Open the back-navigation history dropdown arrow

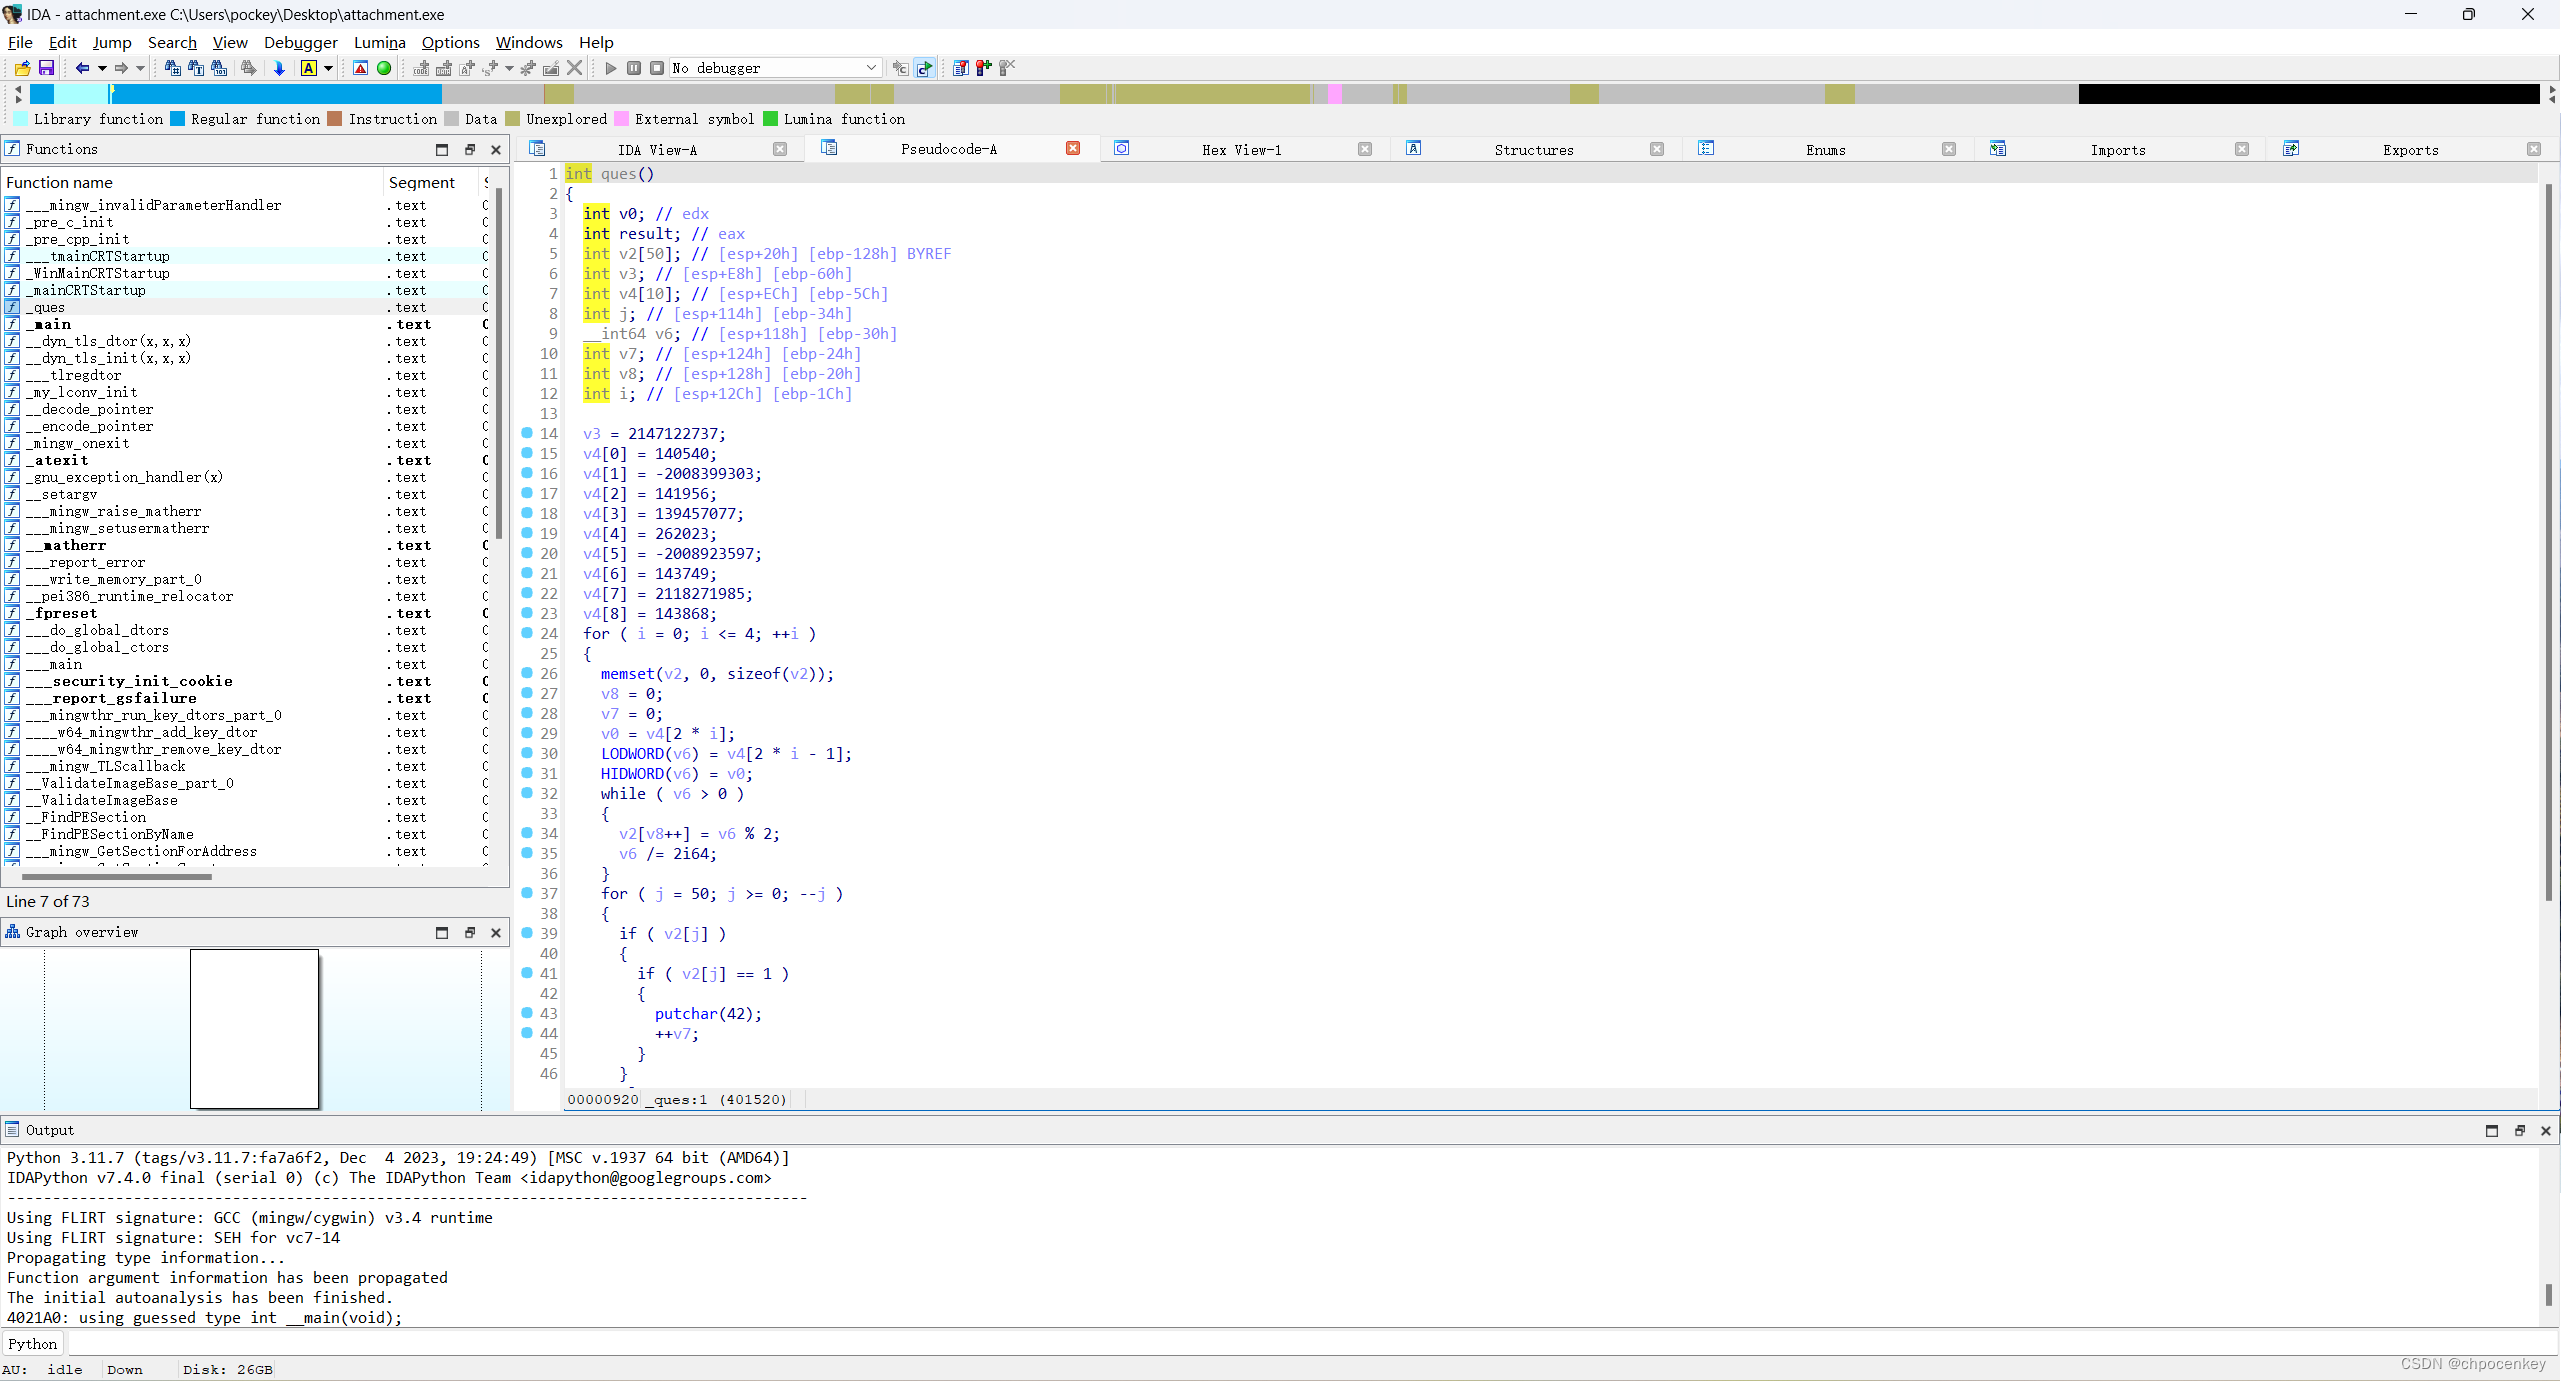101,68
